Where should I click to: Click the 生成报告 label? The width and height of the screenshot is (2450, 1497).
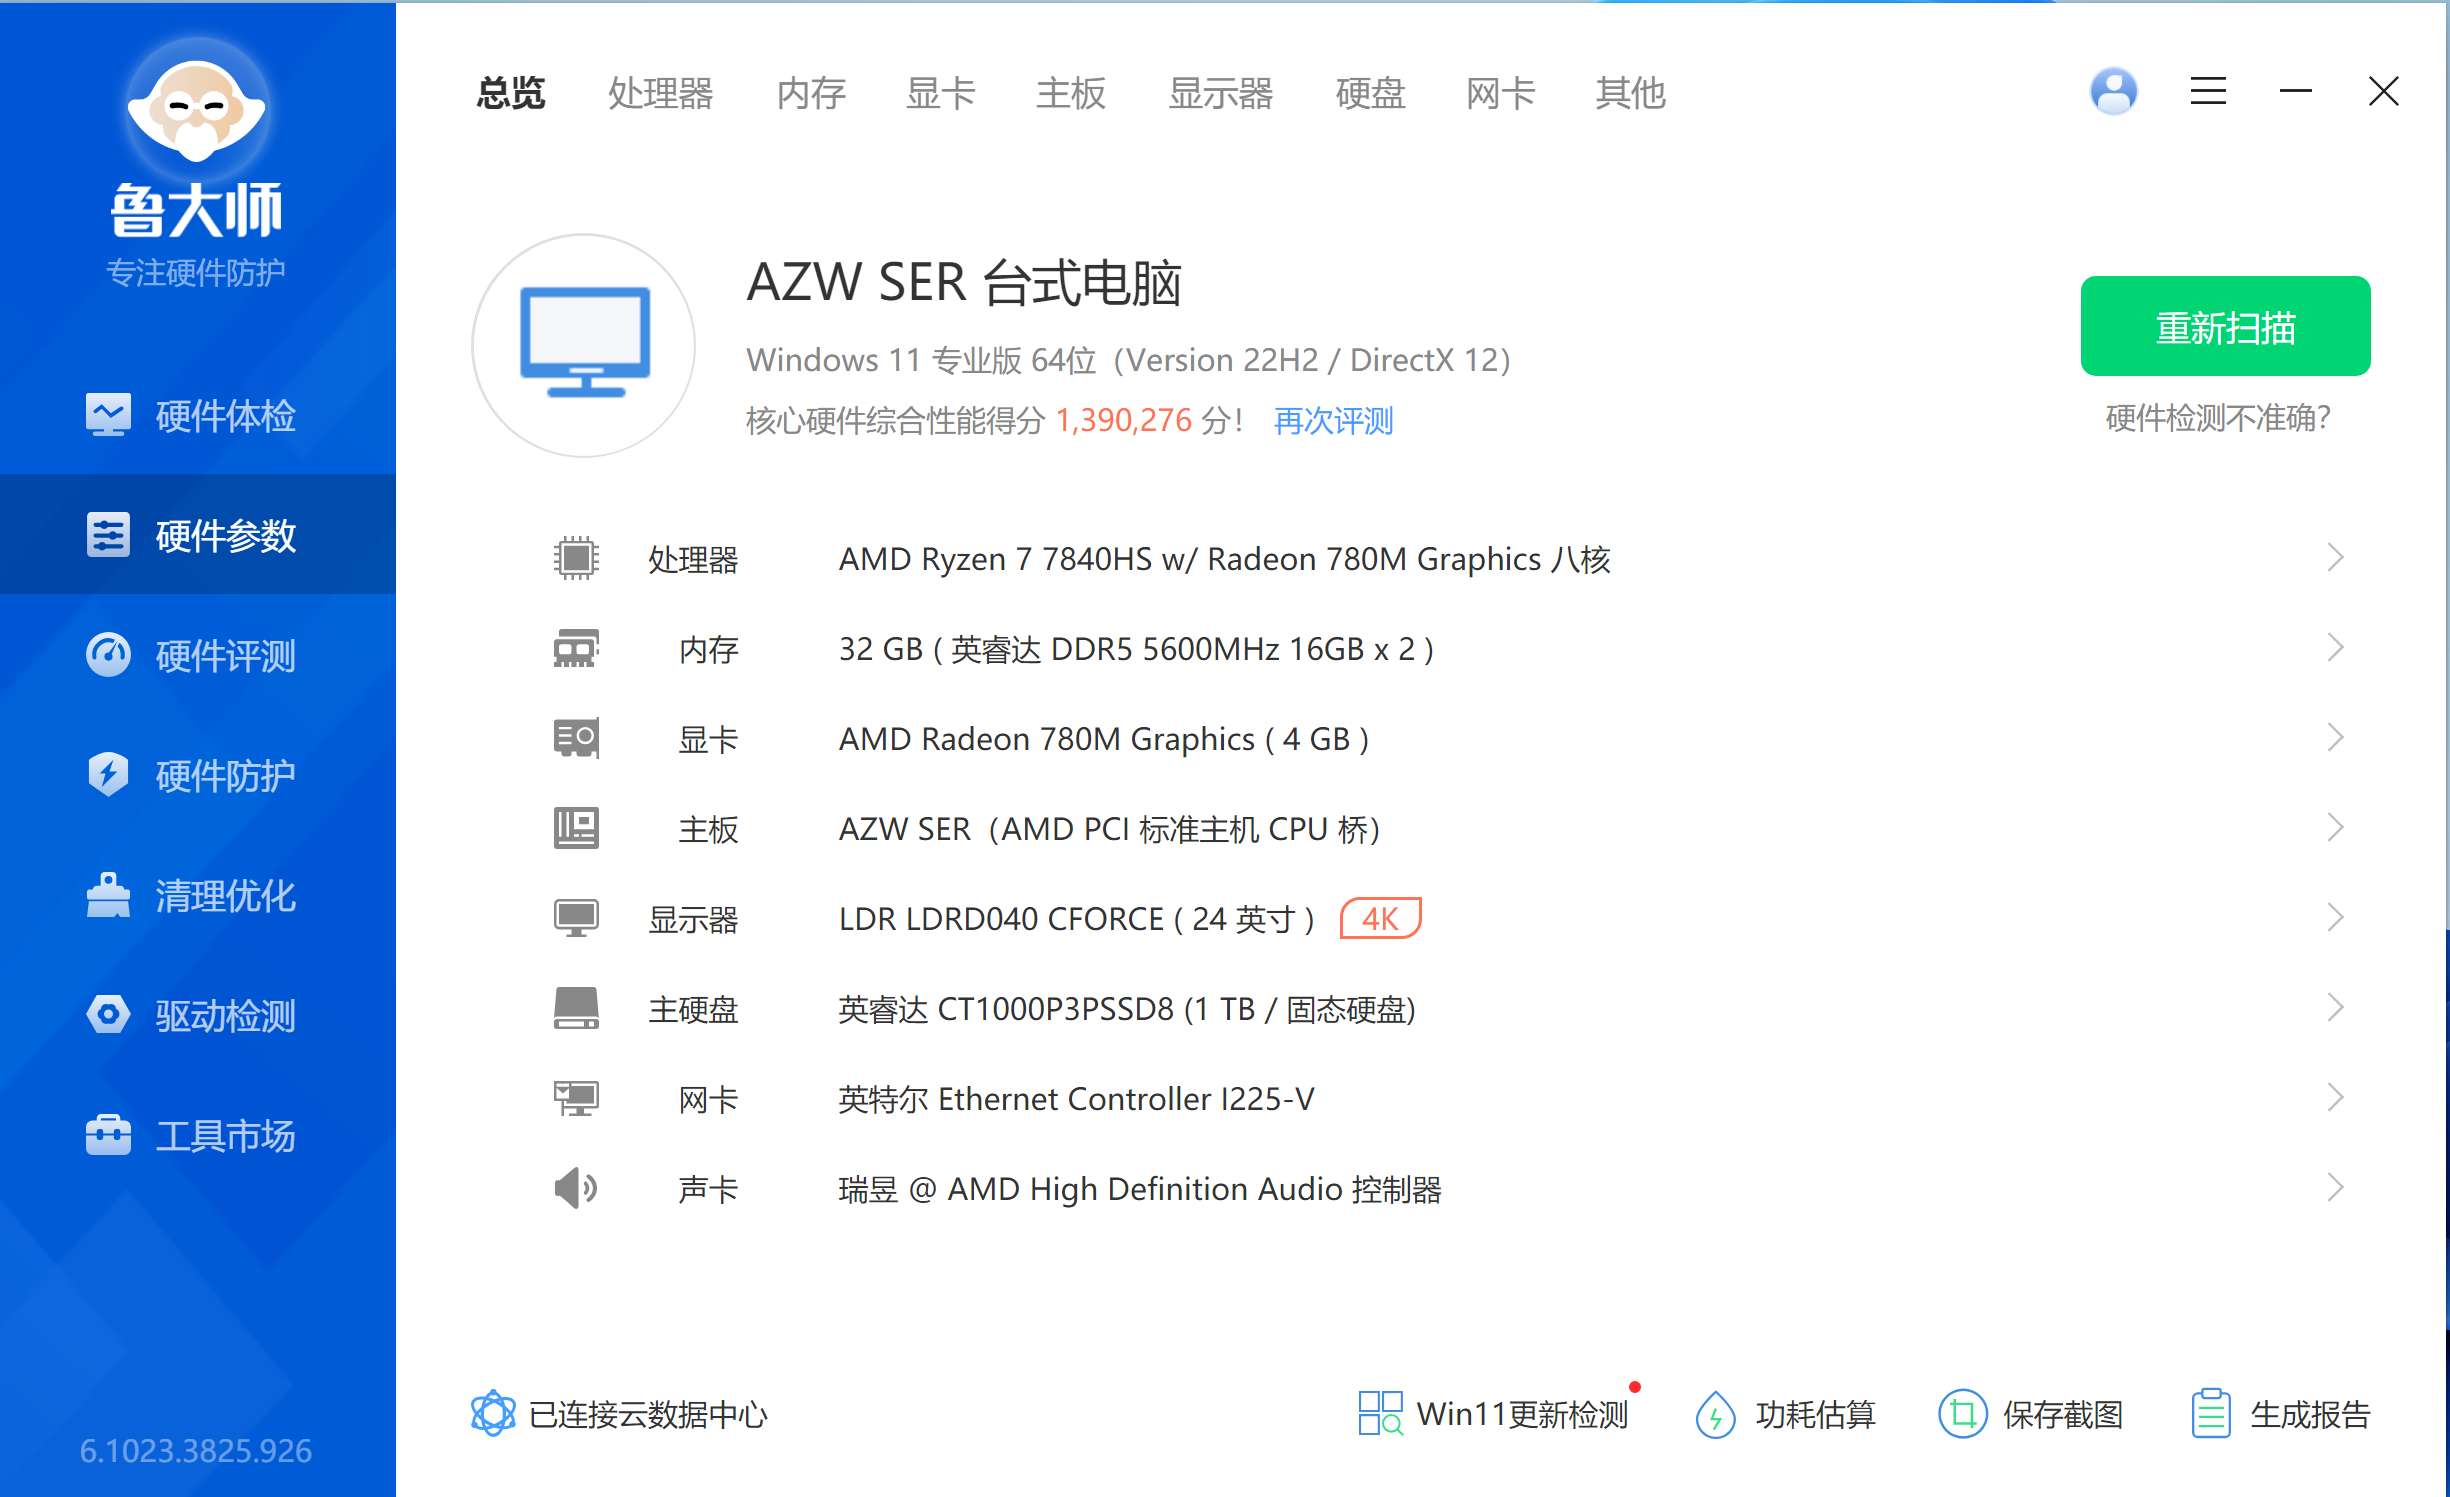[x=2310, y=1414]
